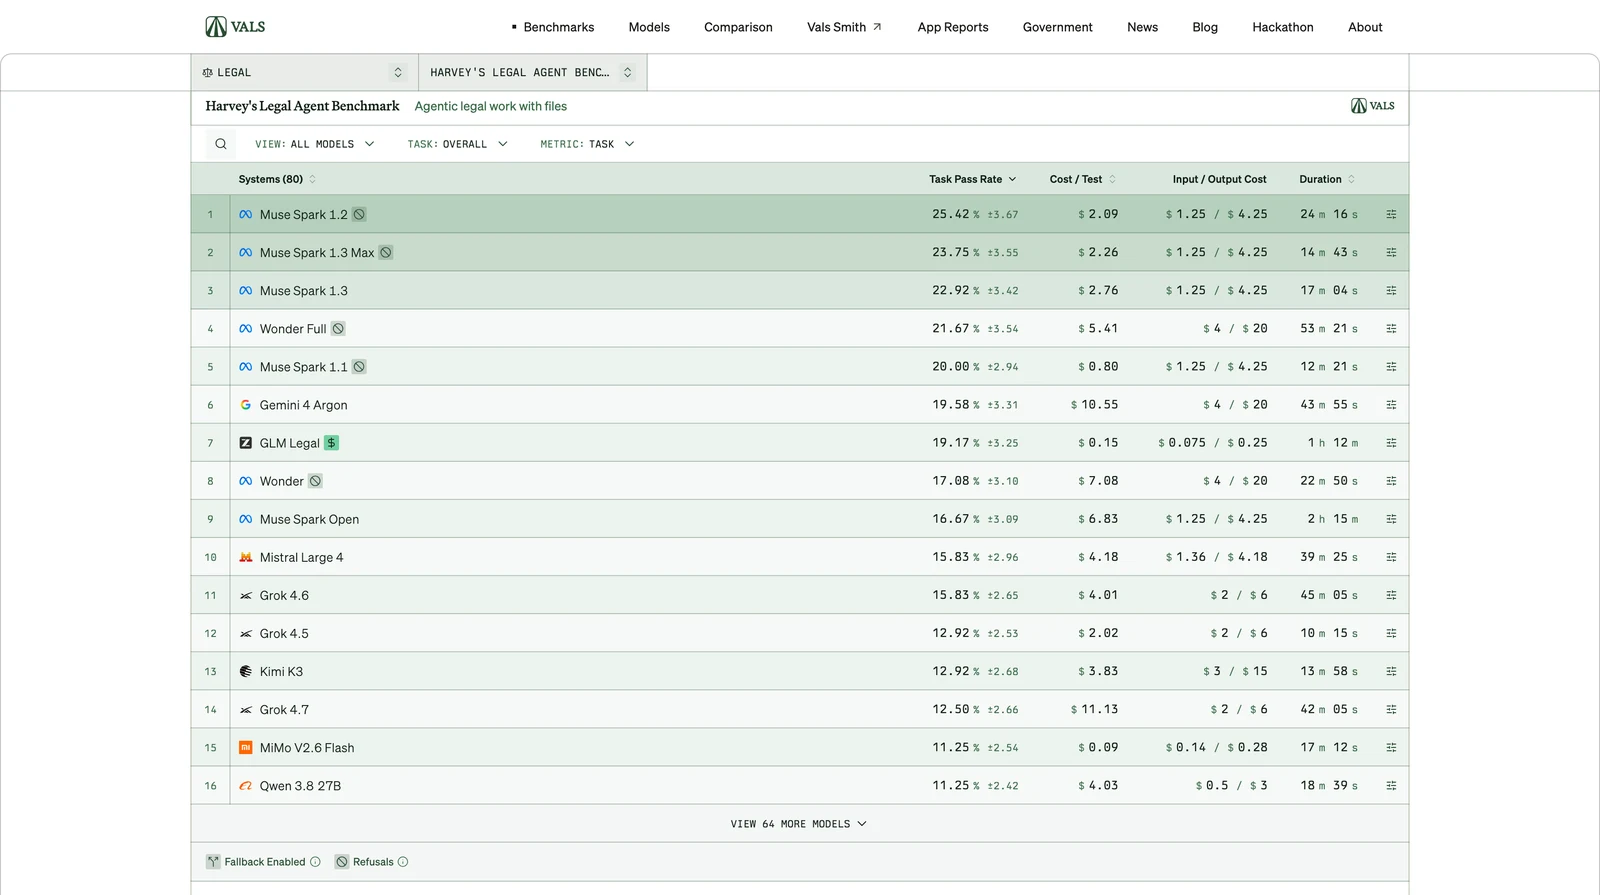Click the Refusals legend info icon
1600x895 pixels.
click(403, 862)
